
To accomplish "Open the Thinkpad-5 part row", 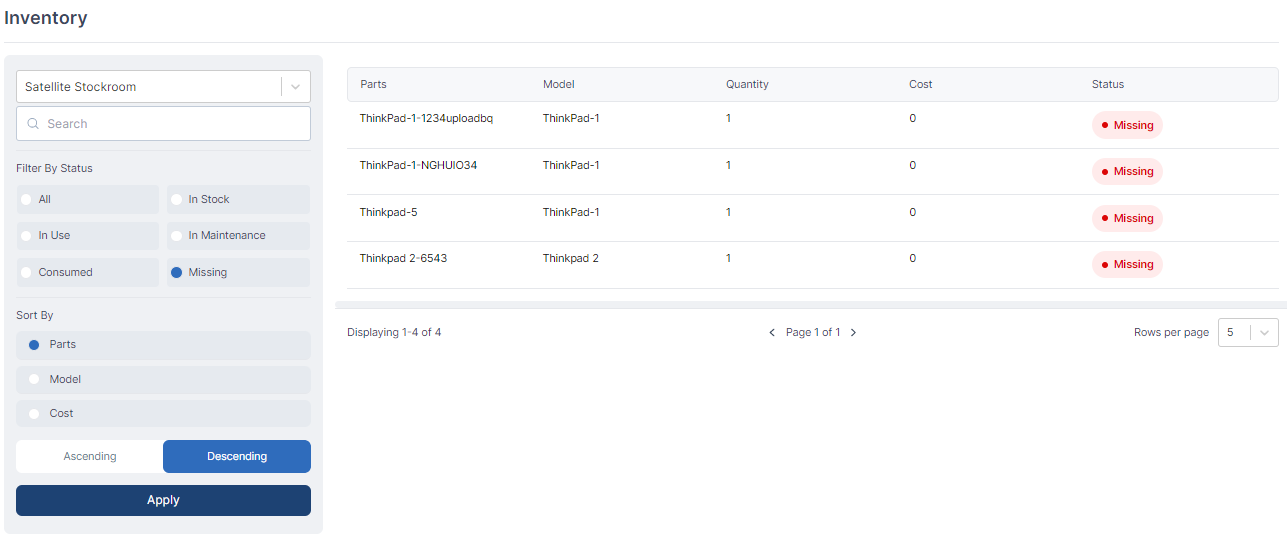I will [x=812, y=218].
